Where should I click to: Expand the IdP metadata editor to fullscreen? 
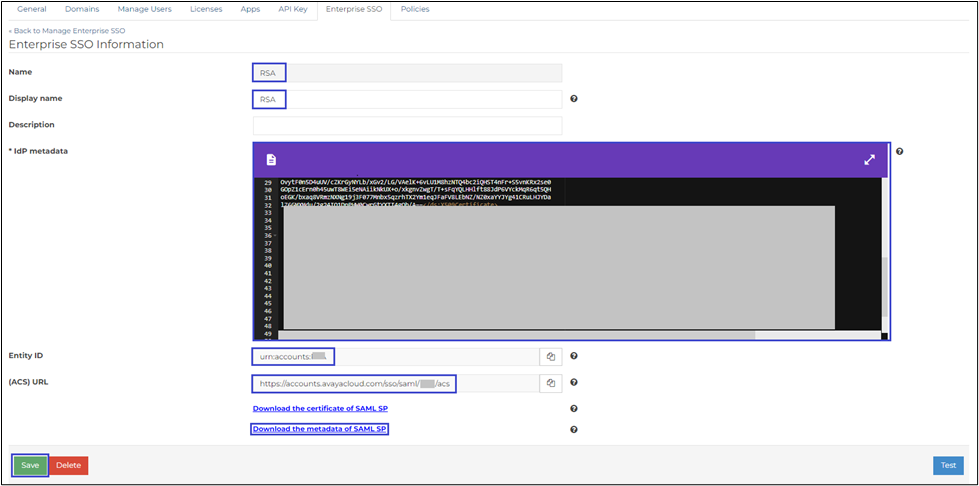click(869, 160)
